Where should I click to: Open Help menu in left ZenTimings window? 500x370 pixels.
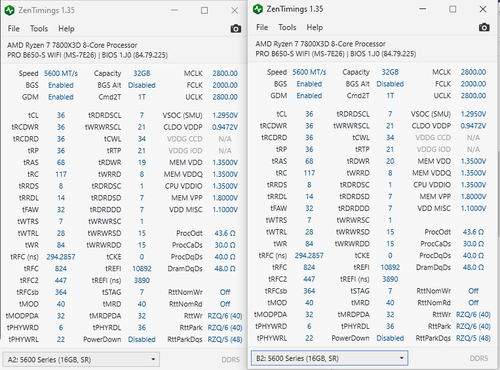tap(66, 29)
